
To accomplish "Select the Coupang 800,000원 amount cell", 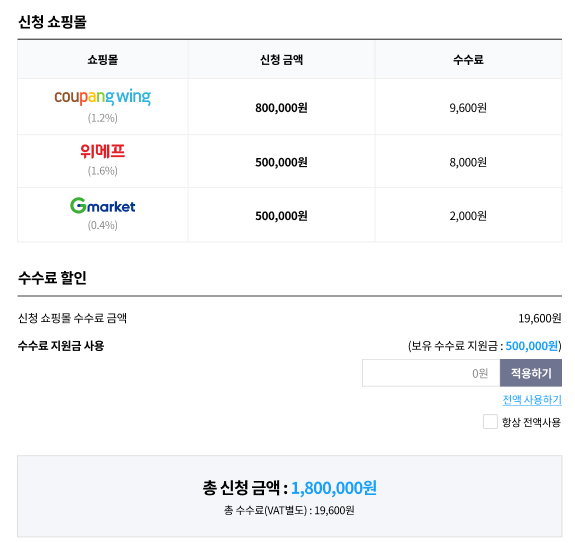I will point(282,108).
